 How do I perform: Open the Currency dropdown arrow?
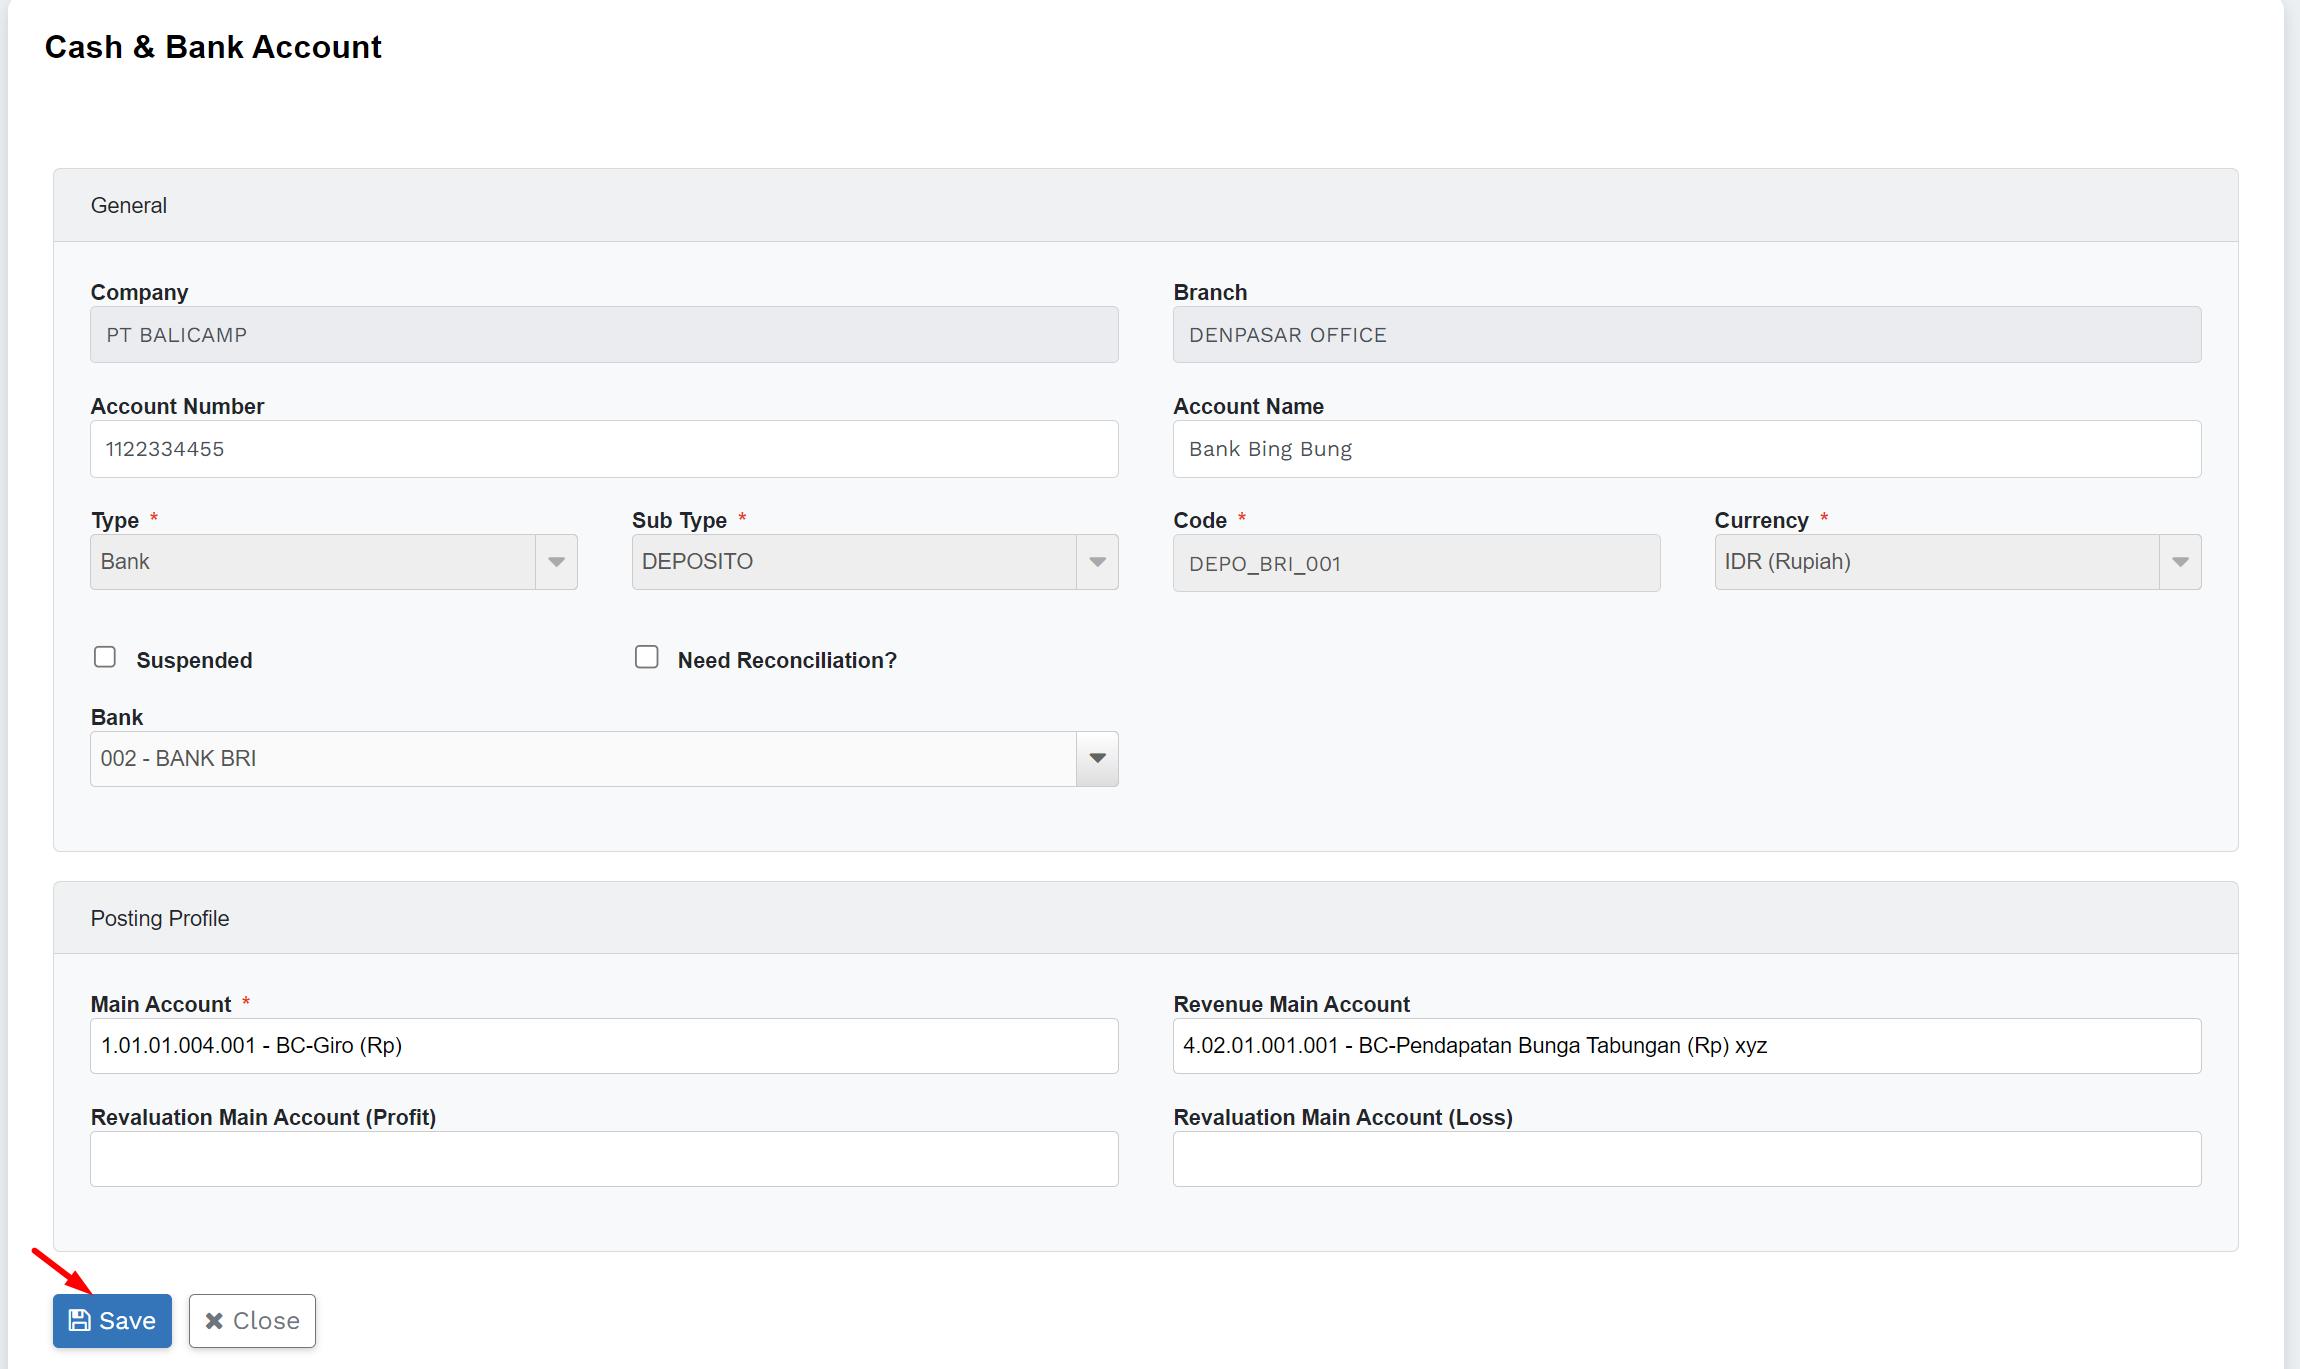2180,562
